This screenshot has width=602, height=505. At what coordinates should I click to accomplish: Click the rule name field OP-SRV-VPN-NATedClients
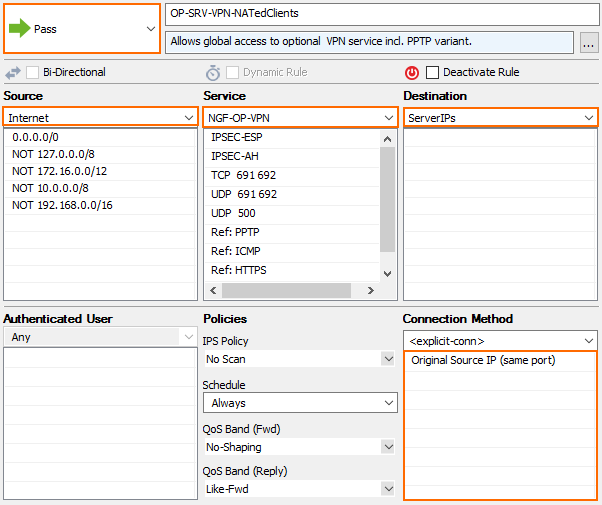pos(383,14)
